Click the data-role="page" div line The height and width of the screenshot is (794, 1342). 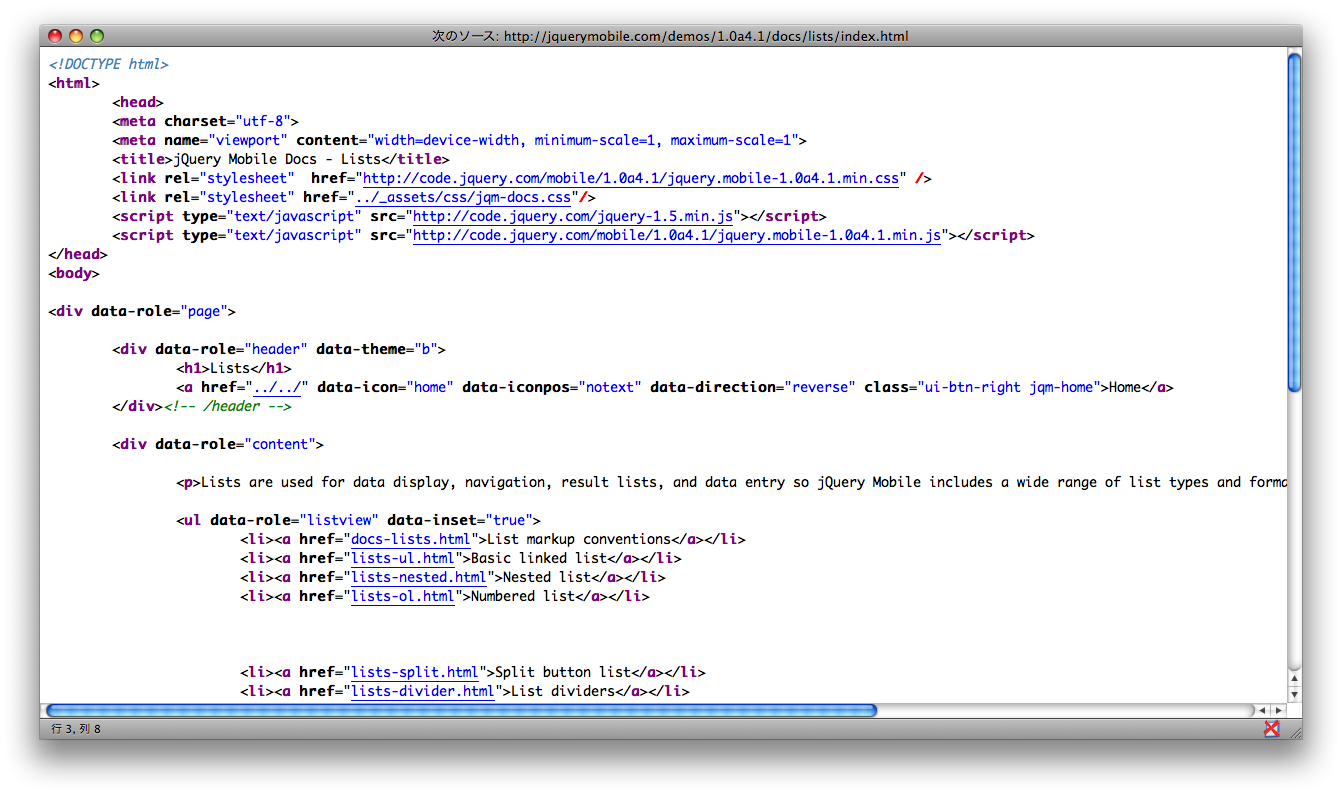pos(142,312)
